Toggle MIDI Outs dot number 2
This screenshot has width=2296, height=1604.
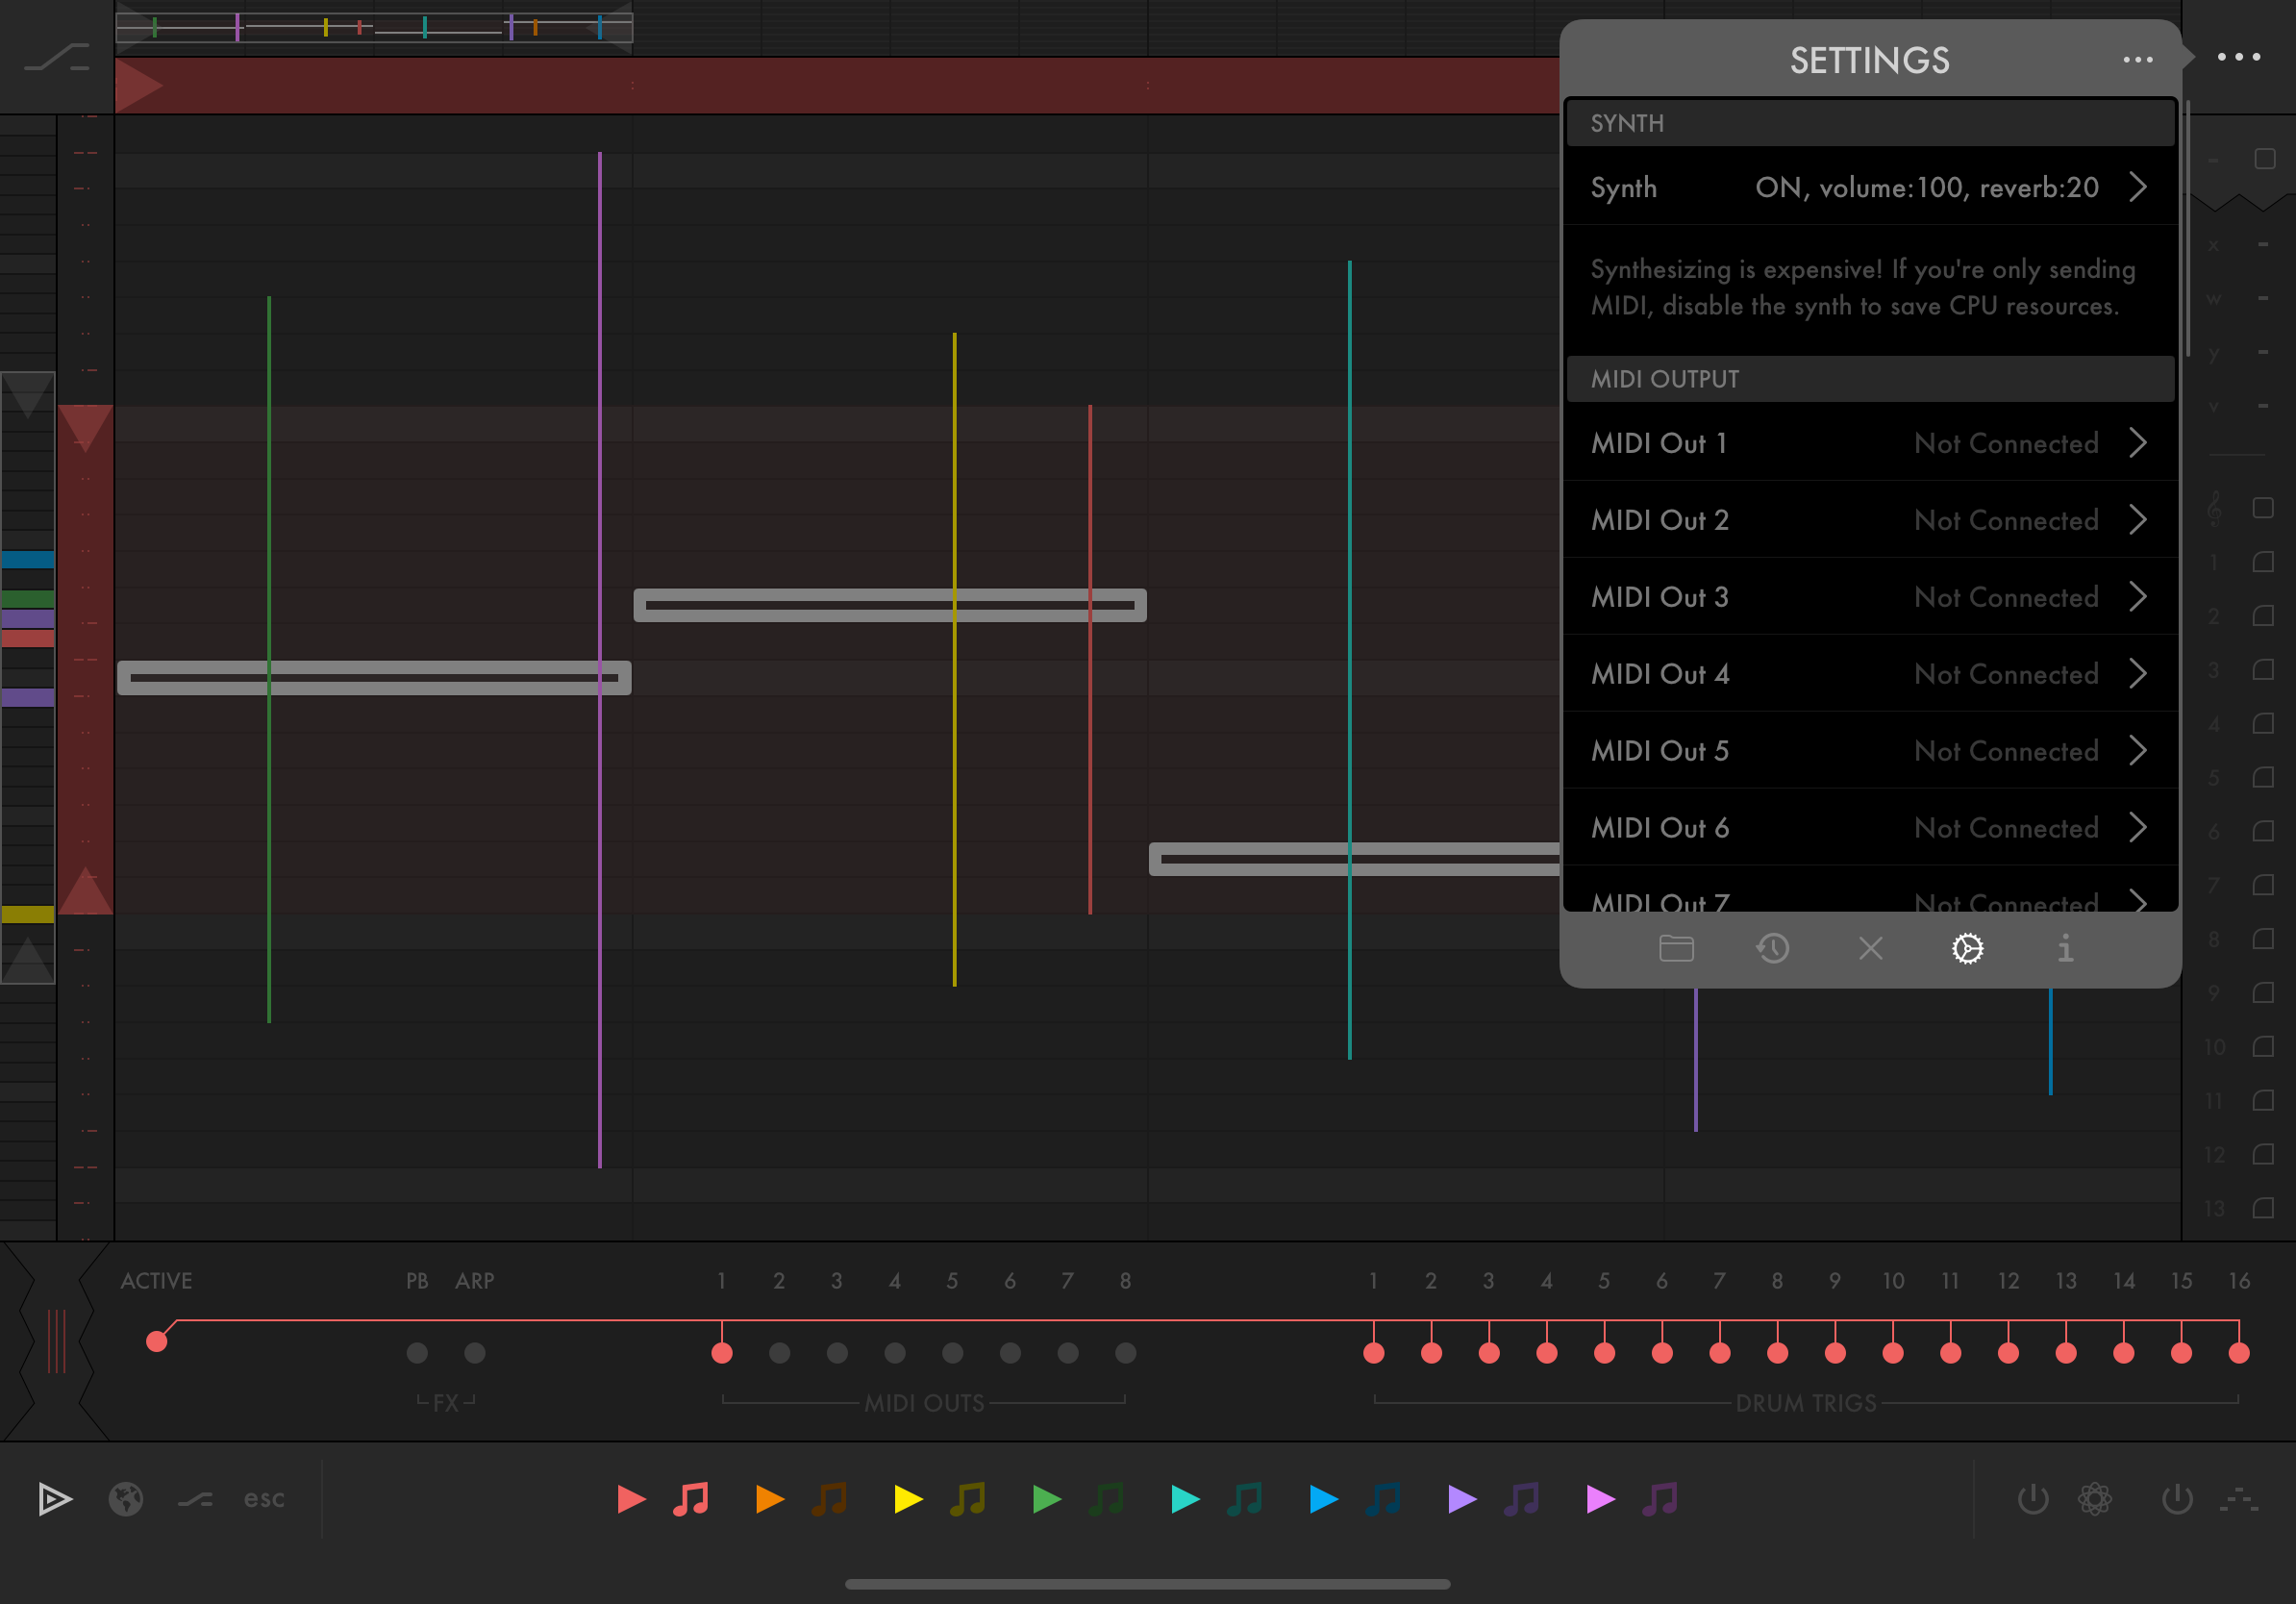tap(780, 1353)
